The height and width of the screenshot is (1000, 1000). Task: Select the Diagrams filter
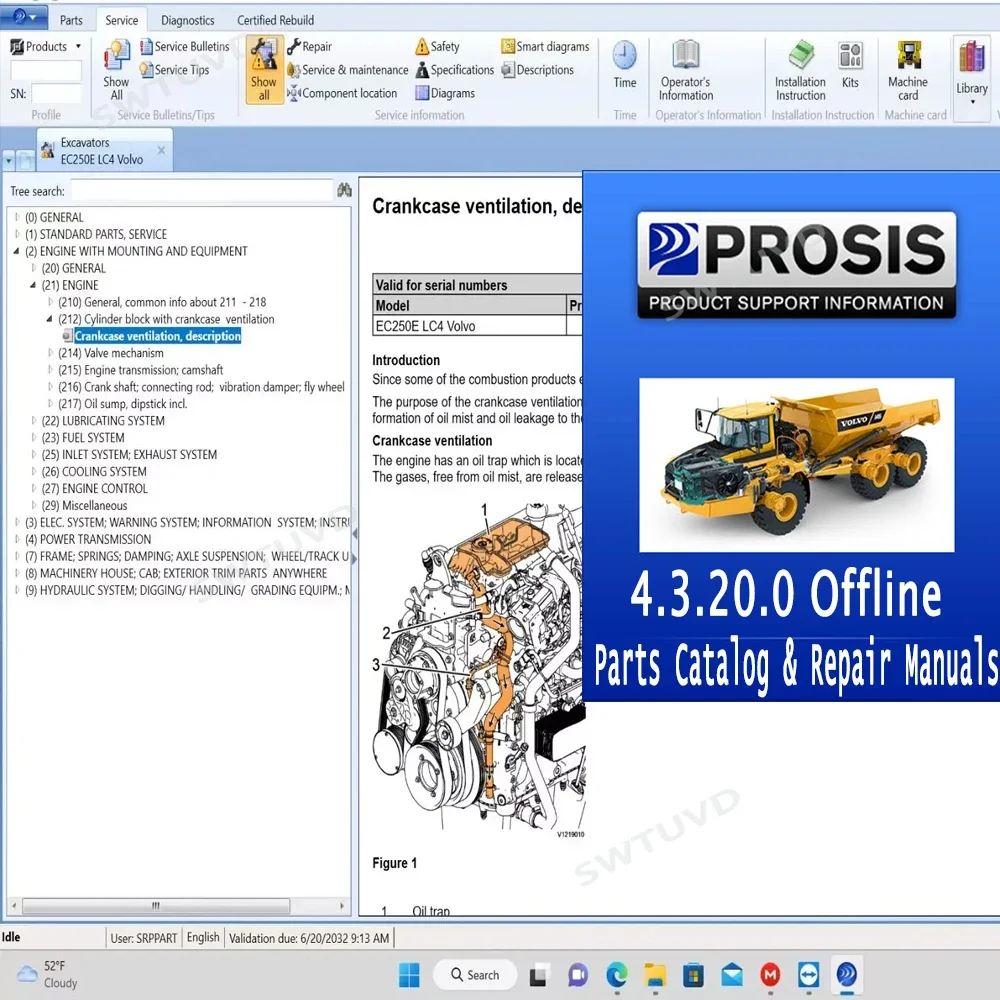tap(445, 93)
